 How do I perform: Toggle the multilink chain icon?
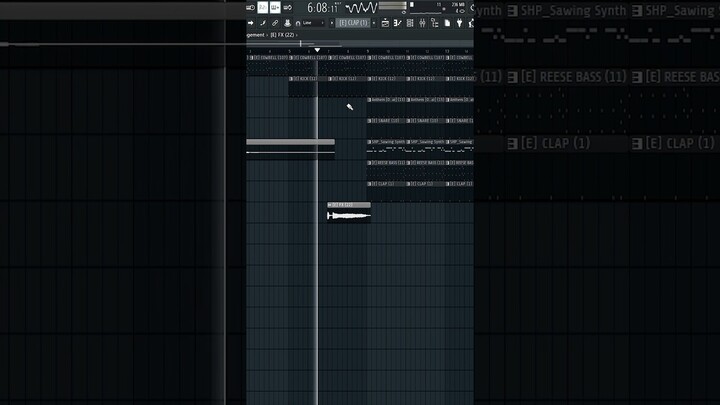click(x=275, y=23)
